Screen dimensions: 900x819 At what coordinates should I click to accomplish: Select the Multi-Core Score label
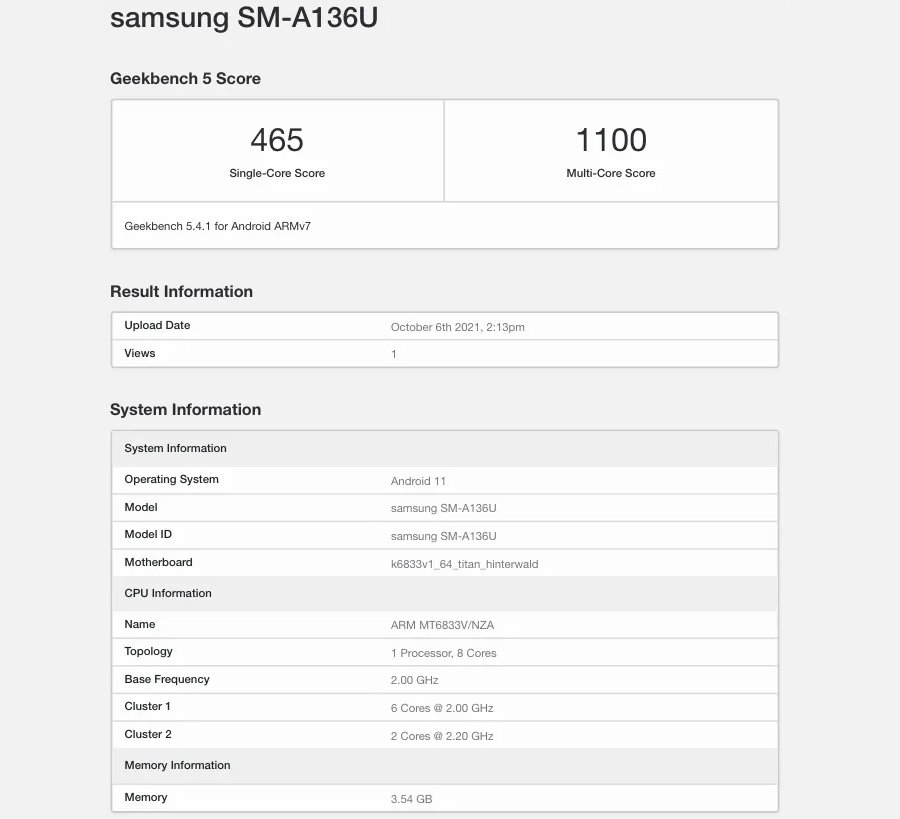coord(611,173)
